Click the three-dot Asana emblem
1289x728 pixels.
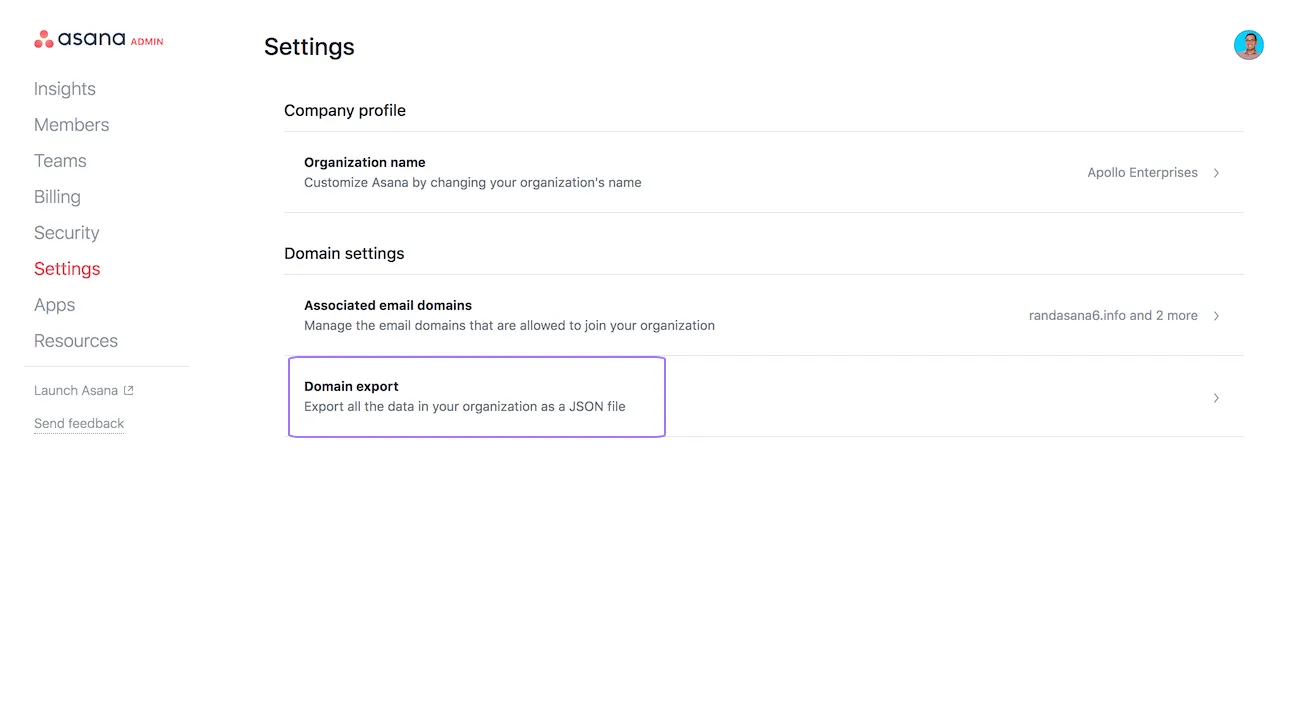44,38
